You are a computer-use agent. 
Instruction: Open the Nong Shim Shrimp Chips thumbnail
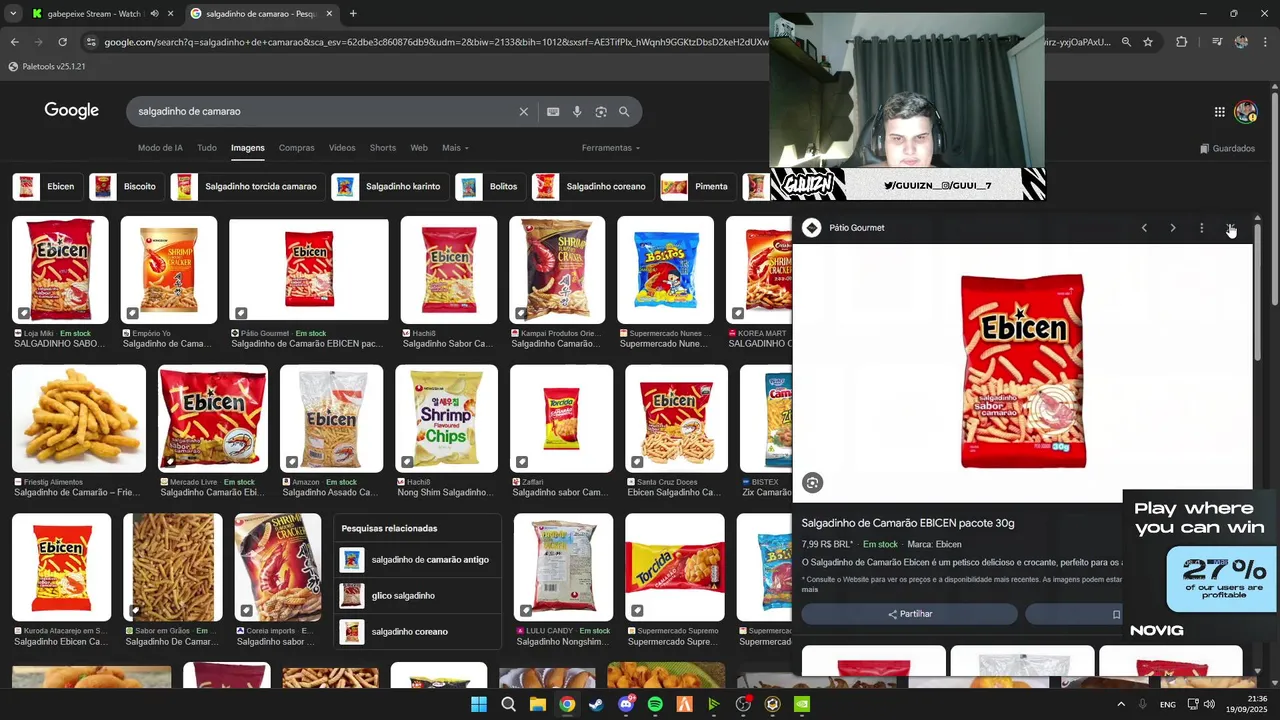(x=446, y=419)
